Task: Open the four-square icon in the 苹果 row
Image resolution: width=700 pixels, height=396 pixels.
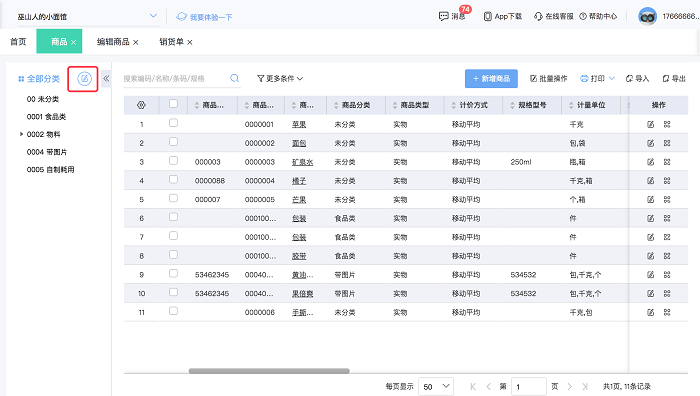Action: coord(667,124)
